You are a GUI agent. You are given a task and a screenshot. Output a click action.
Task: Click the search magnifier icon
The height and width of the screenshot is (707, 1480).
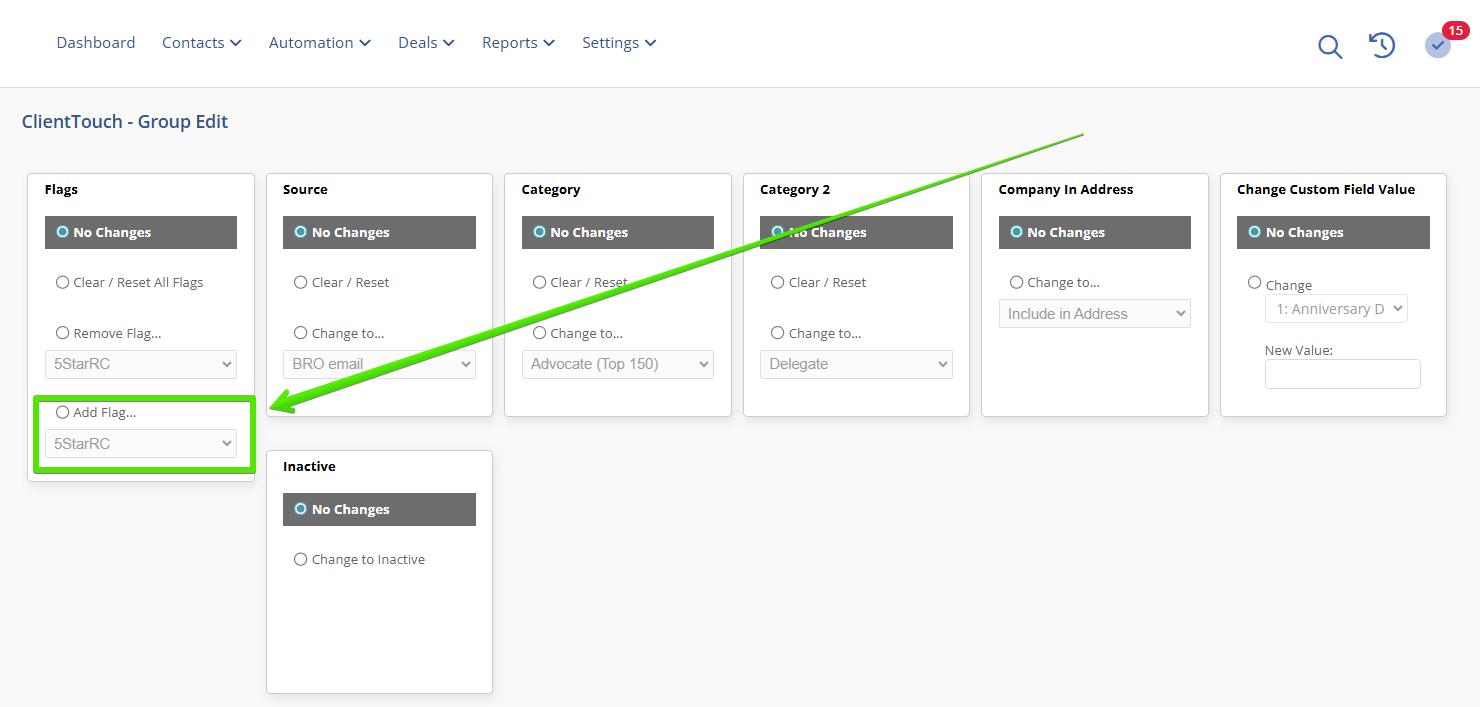(x=1329, y=46)
